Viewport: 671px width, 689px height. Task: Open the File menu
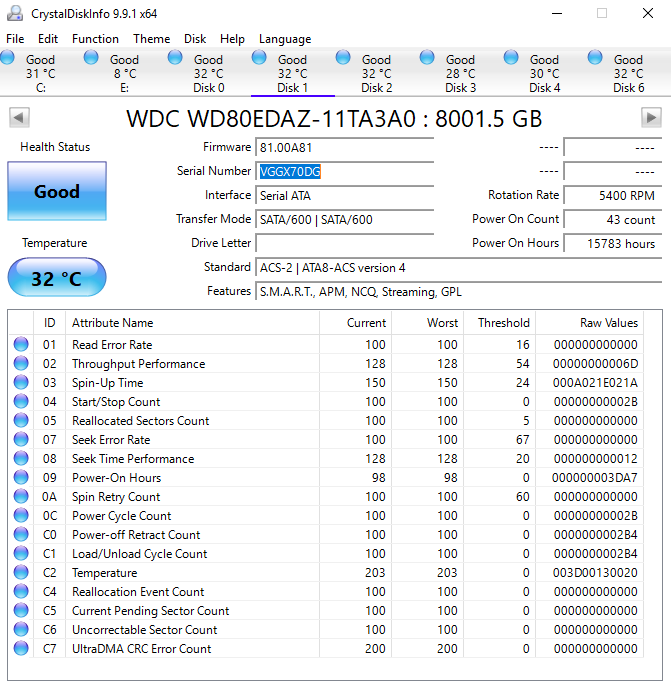(15, 39)
